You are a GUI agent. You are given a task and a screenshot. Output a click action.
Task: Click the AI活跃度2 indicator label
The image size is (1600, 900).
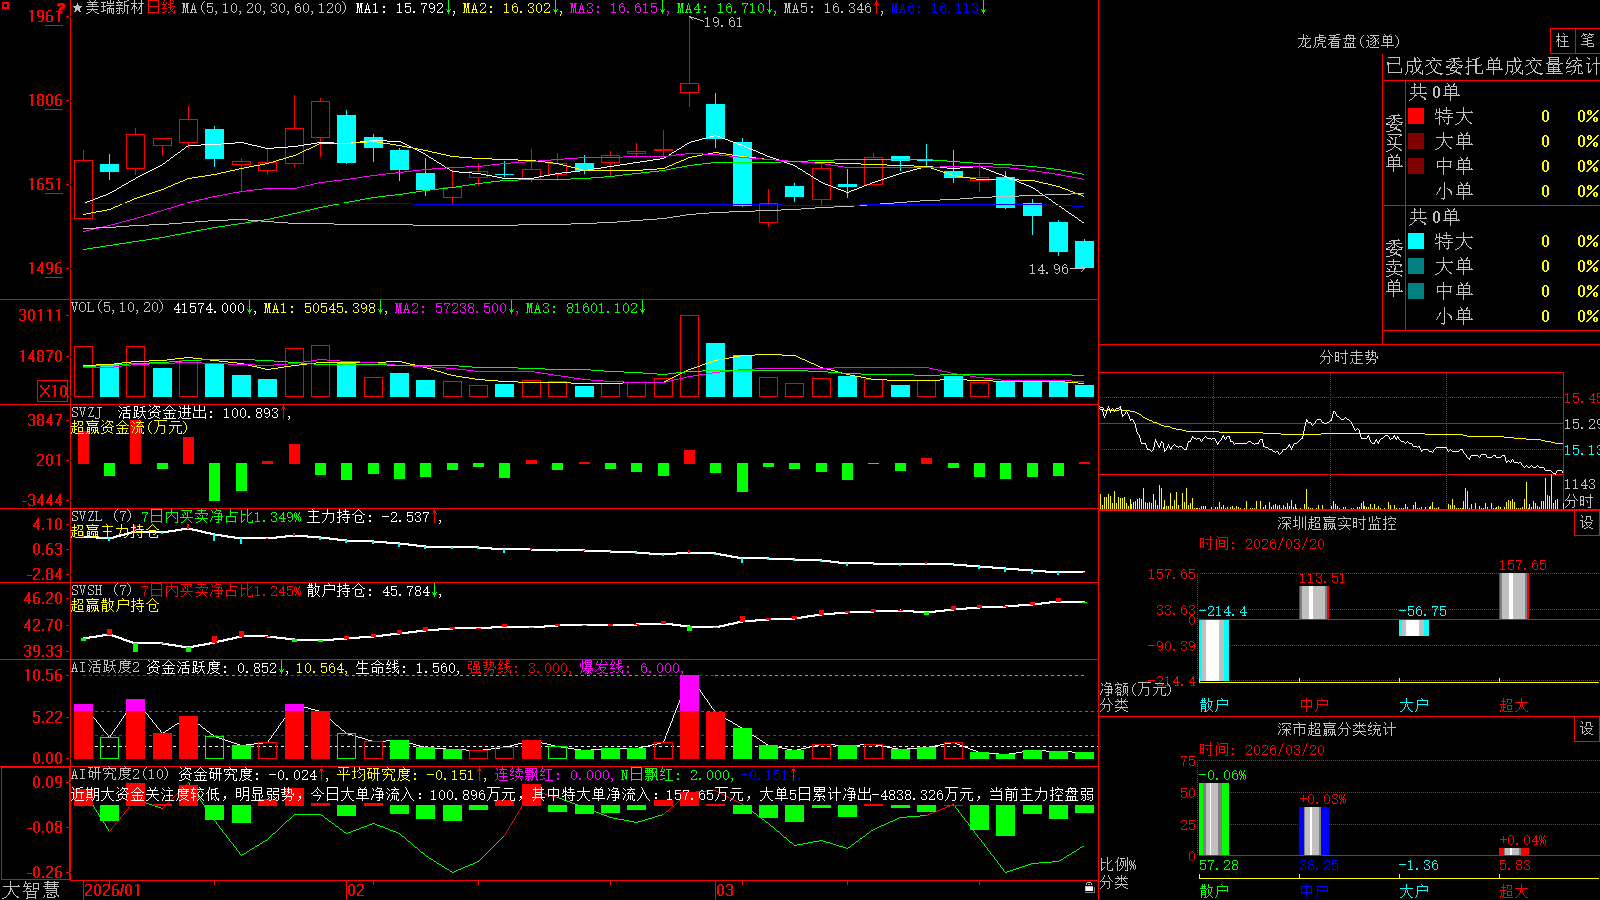pos(106,667)
